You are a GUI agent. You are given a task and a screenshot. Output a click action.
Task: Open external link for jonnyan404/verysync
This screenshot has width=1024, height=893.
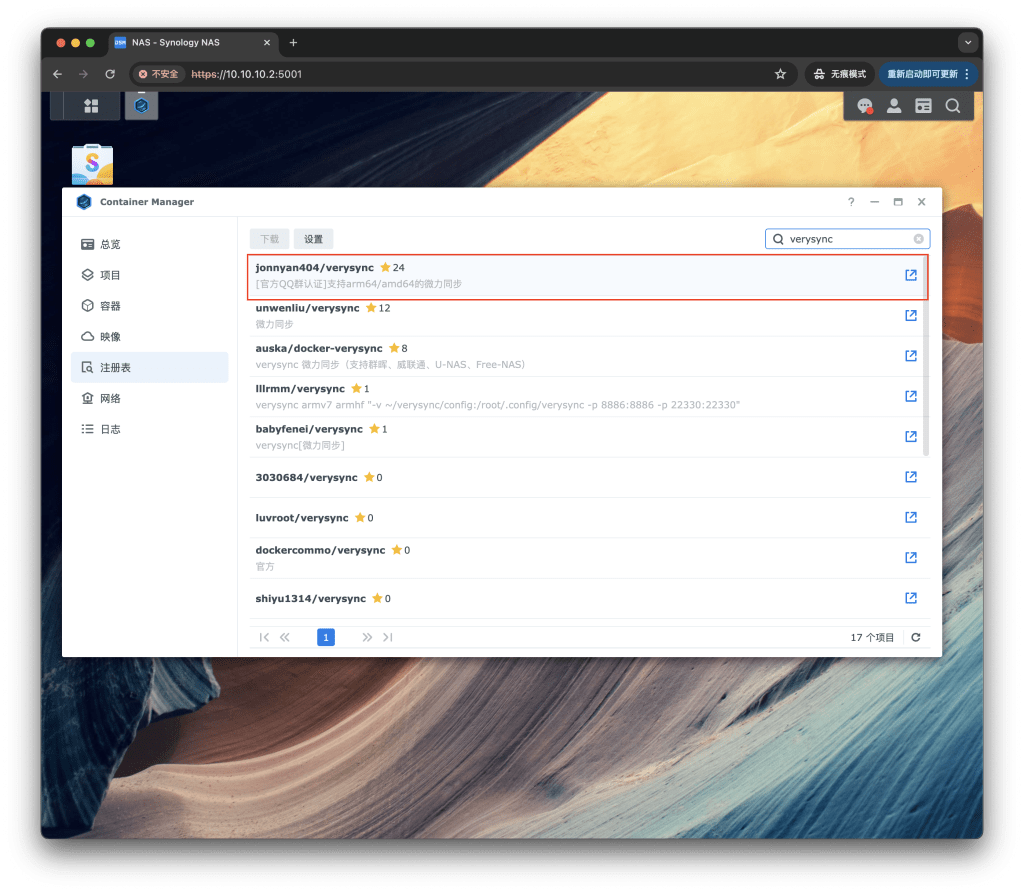pos(911,275)
